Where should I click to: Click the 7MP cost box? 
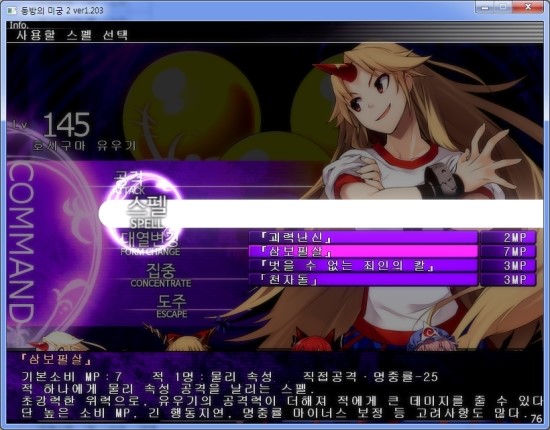[x=508, y=251]
